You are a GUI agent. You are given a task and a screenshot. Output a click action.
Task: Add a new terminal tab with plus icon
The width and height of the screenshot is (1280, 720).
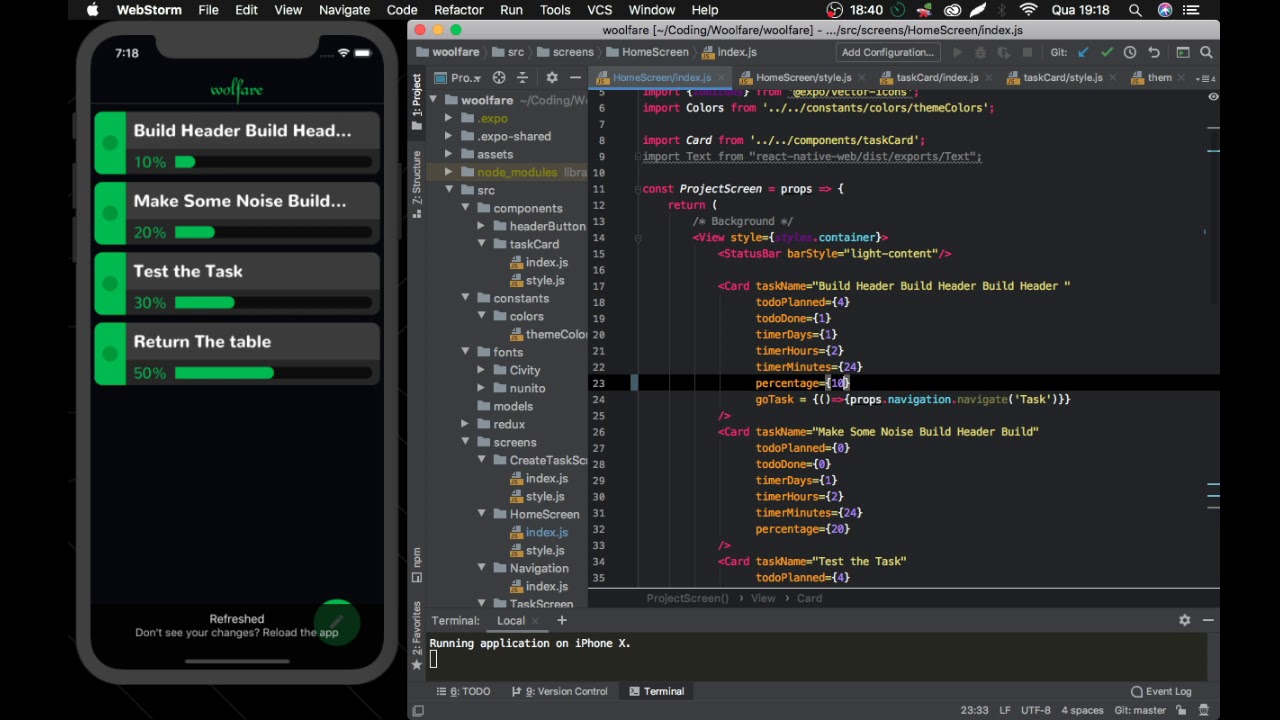point(561,620)
